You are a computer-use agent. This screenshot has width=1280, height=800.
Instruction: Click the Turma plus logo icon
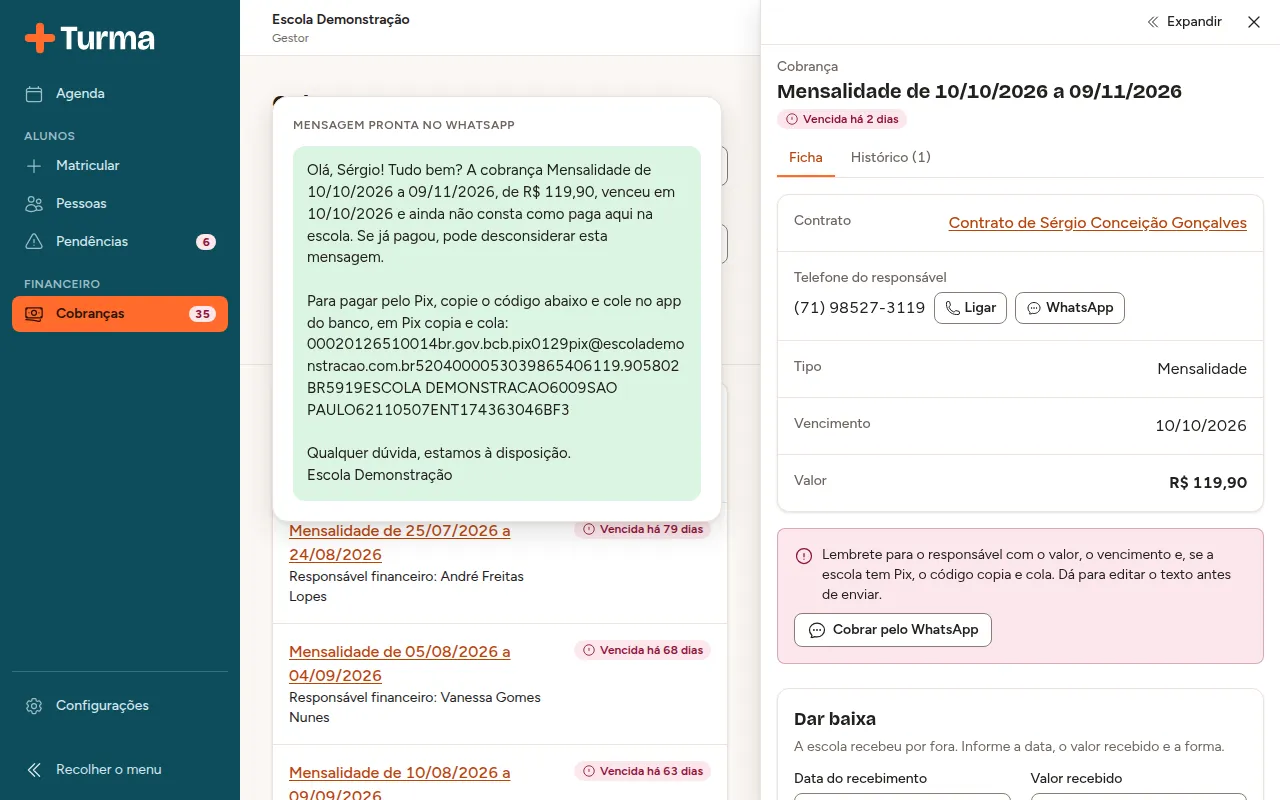click(x=40, y=38)
